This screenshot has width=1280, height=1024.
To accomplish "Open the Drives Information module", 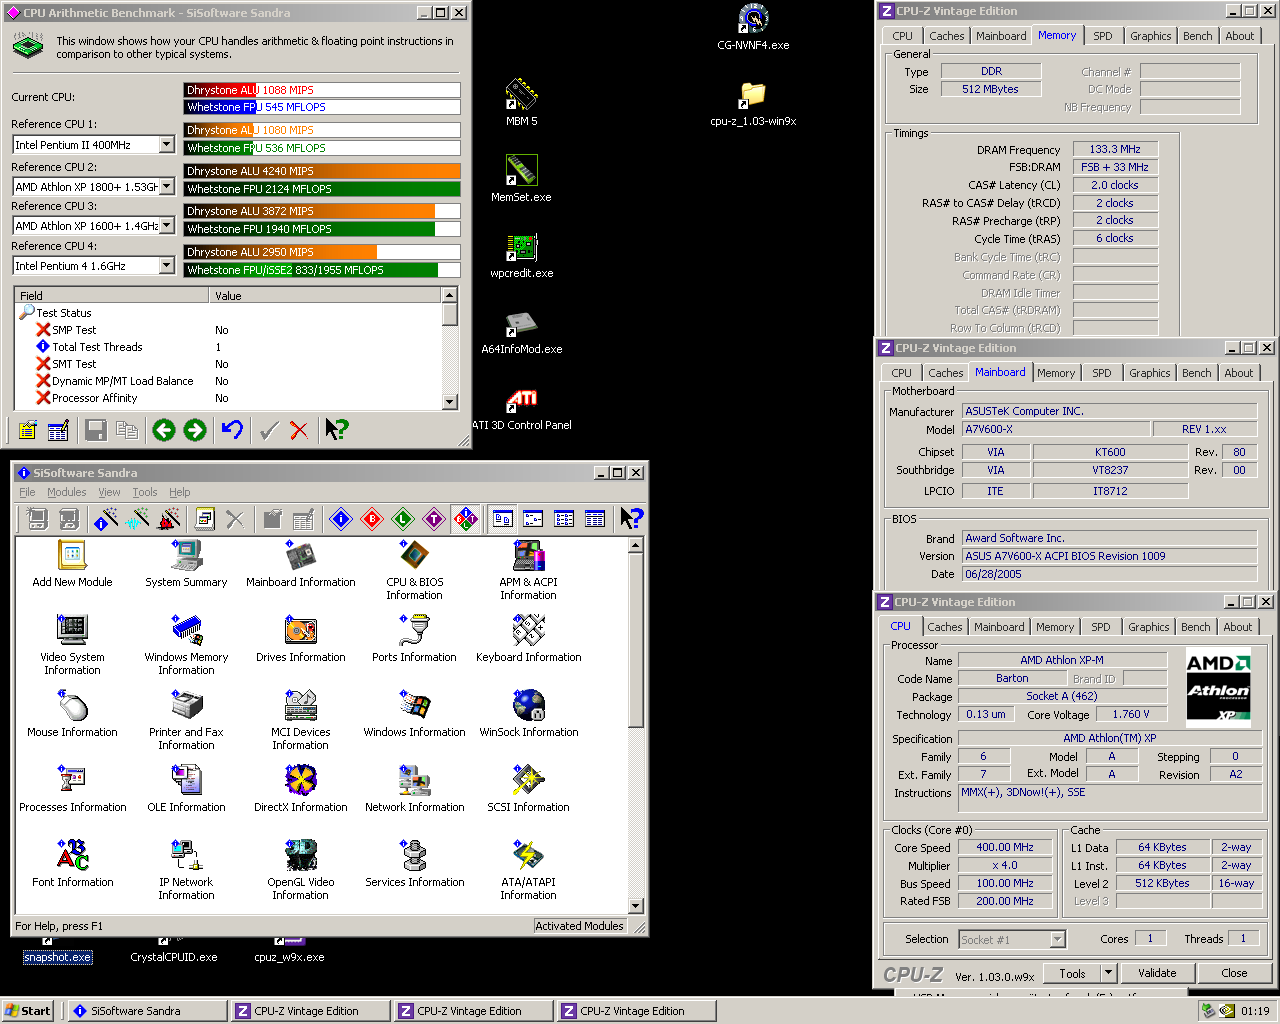I will coord(301,639).
